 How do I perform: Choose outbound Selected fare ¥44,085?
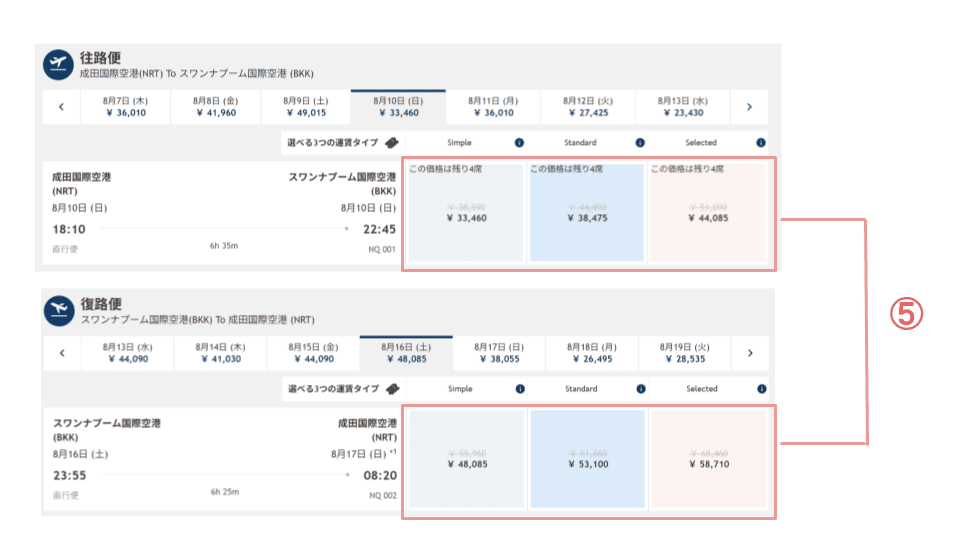[708, 212]
